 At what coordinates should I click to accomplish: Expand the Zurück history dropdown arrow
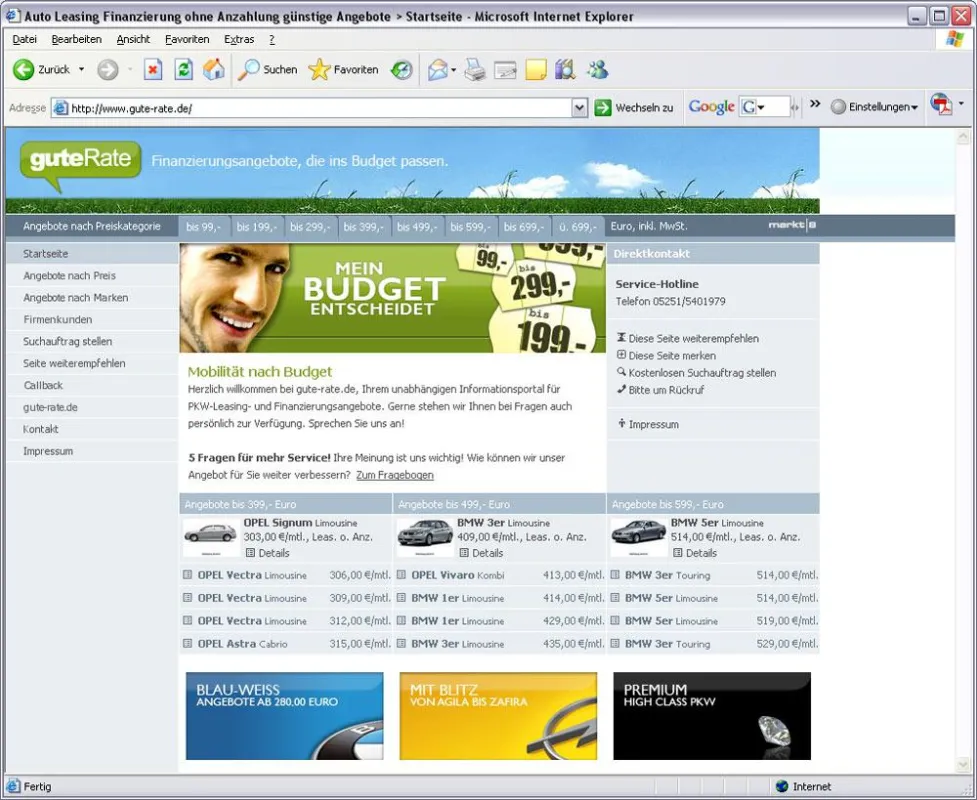pos(82,69)
